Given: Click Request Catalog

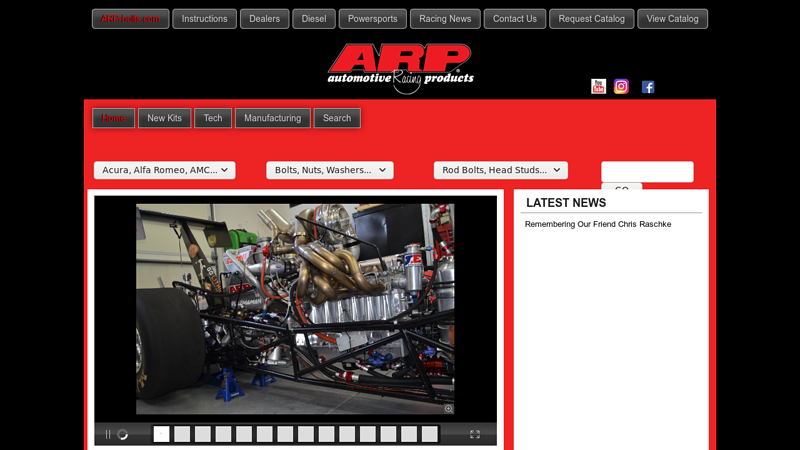Looking at the screenshot, I should [x=591, y=19].
